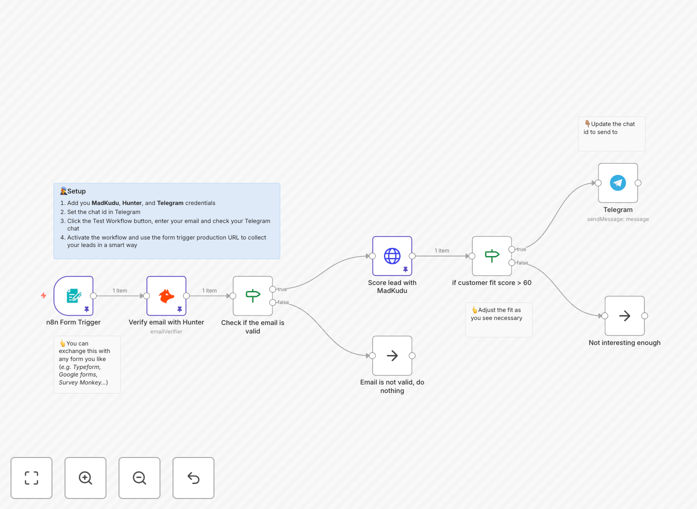The height and width of the screenshot is (509, 697).
Task: Select the Update the chat id note
Action: (x=612, y=134)
